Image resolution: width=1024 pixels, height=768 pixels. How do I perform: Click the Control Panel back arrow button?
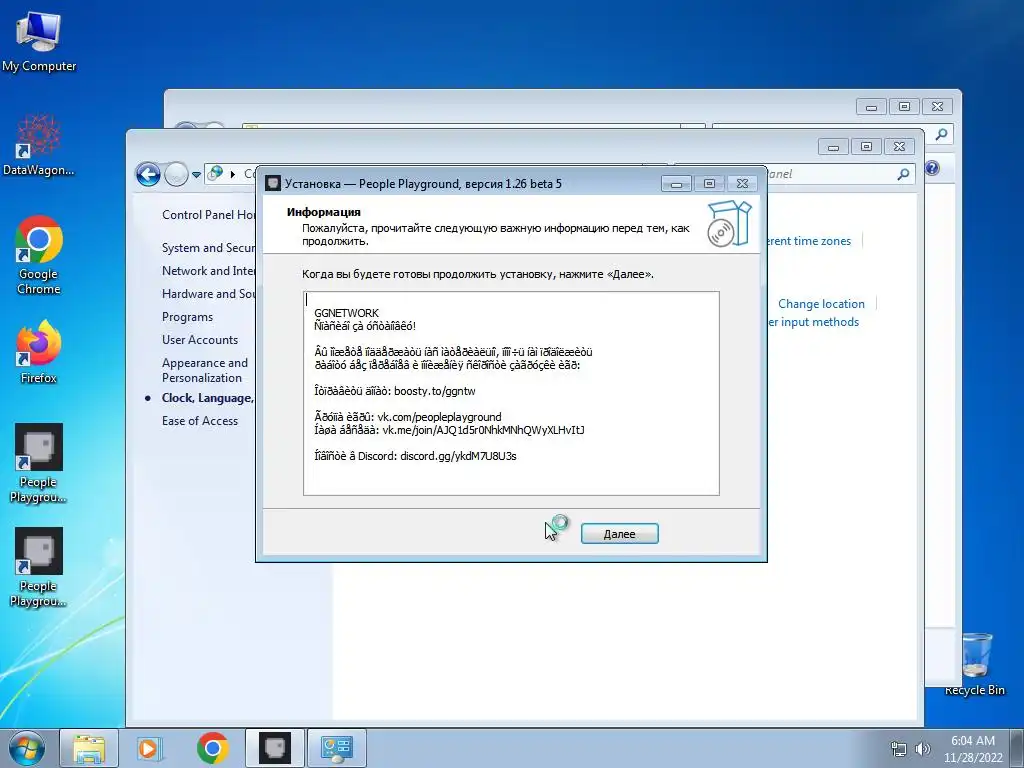point(148,174)
